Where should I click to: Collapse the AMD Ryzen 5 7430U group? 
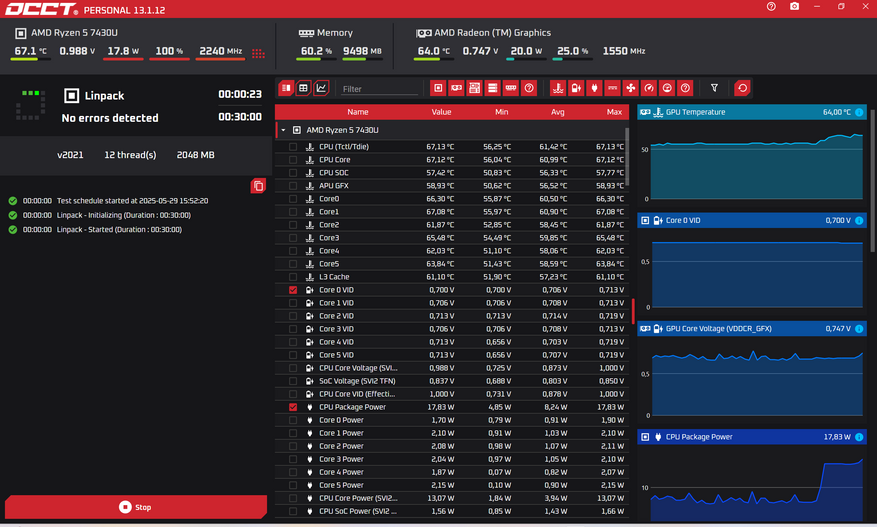(283, 130)
